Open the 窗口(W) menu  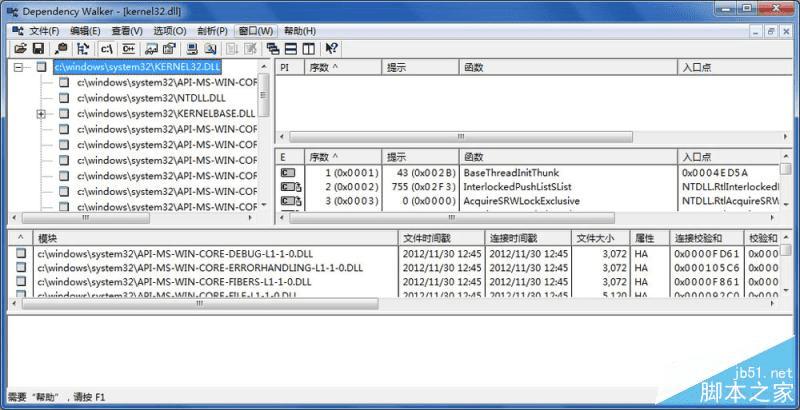tap(256, 31)
